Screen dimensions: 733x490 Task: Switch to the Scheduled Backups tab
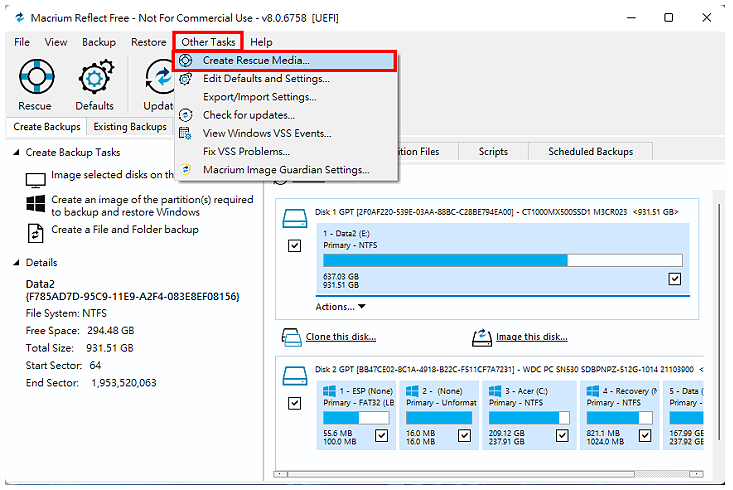(x=590, y=151)
